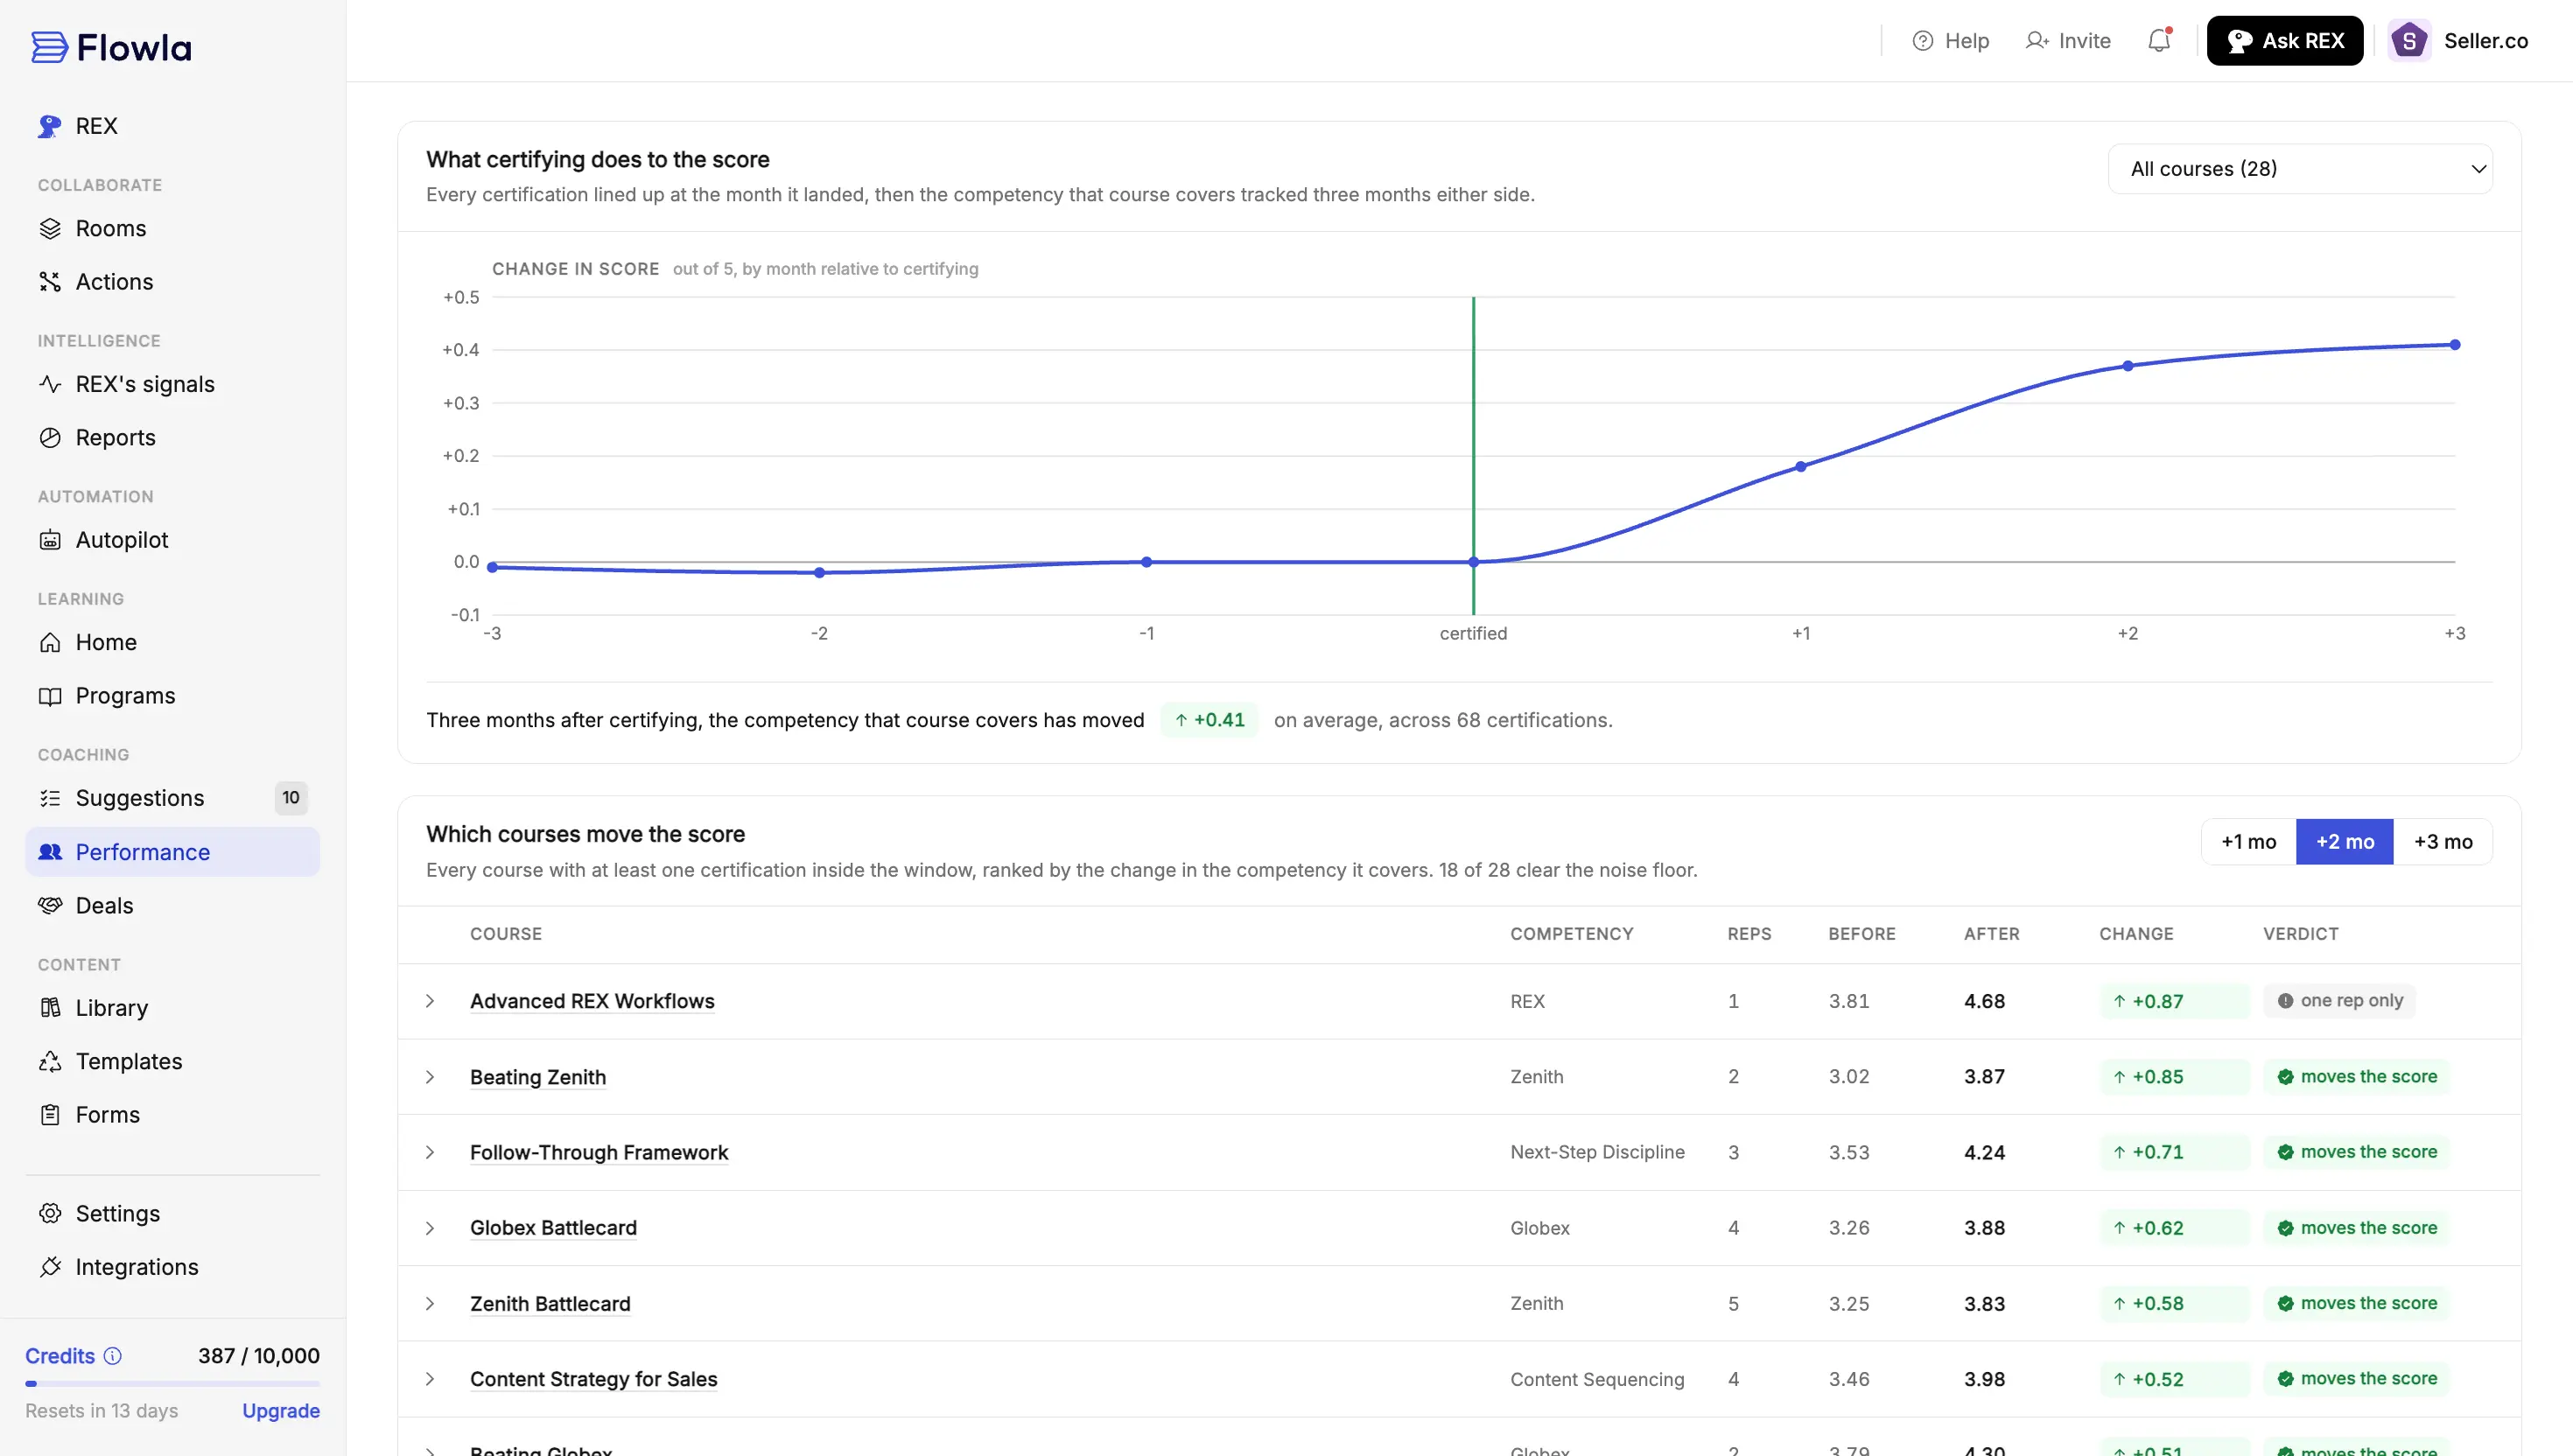This screenshot has height=1456, width=2573.
Task: Click the chart point at month -2
Action: pos(819,573)
